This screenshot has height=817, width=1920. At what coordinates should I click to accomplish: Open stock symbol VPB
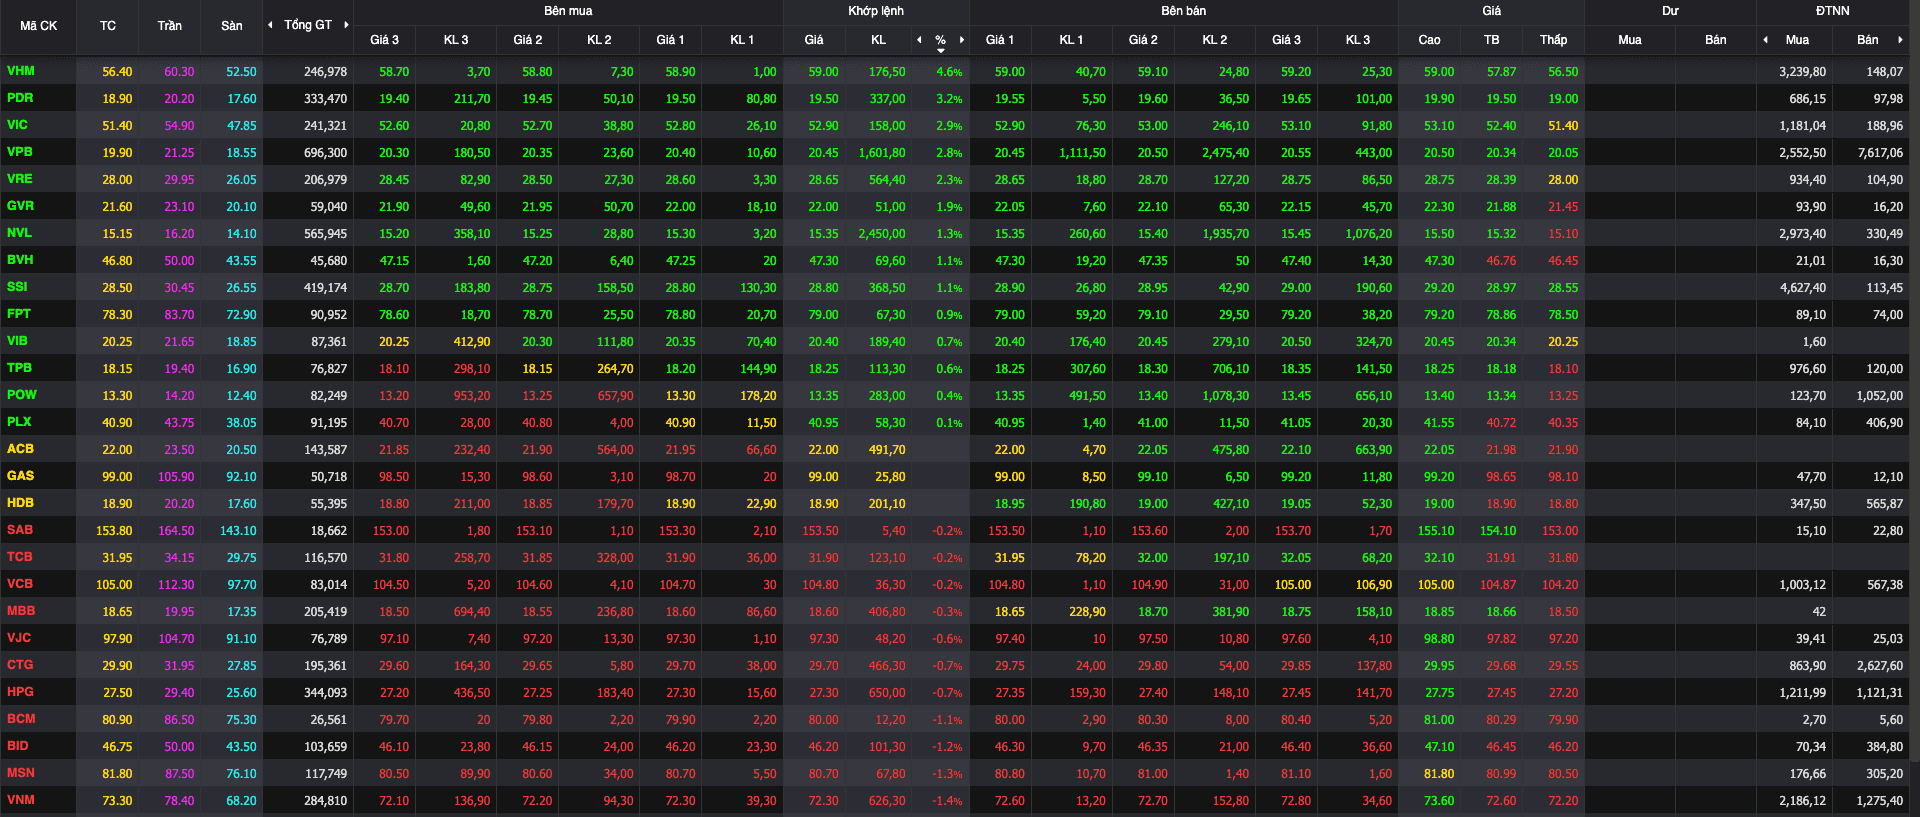pyautogui.click(x=20, y=152)
